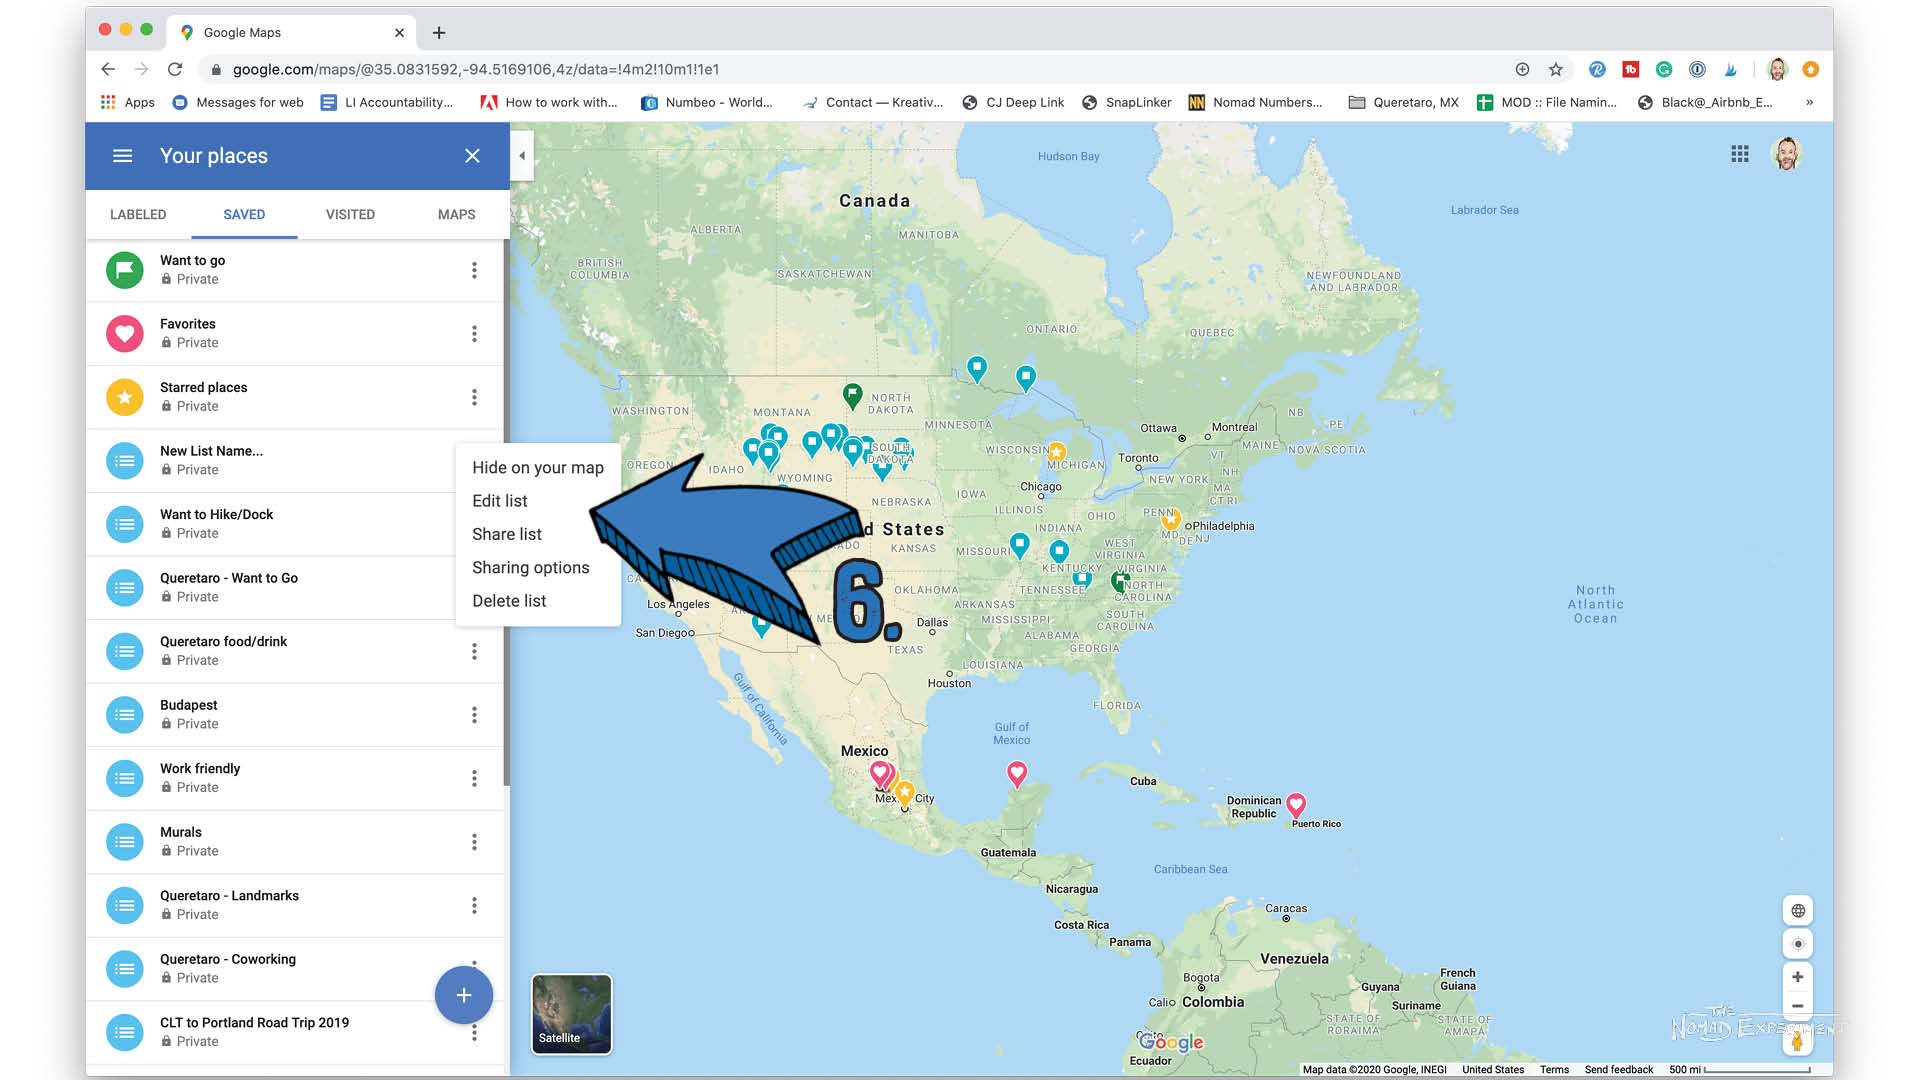This screenshot has width=1920, height=1080.
Task: Click the Want to Hike/Dock list icon
Action: [125, 524]
